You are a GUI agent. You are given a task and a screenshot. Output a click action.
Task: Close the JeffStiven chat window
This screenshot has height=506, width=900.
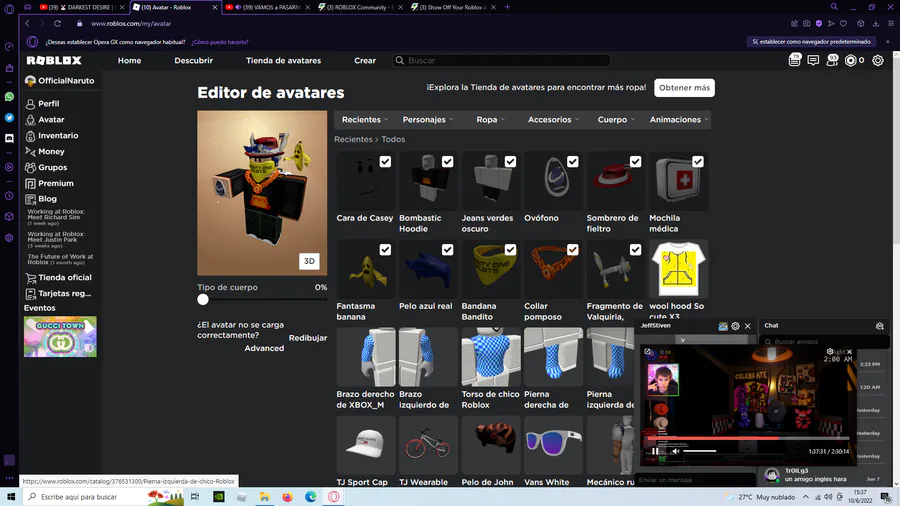(x=747, y=326)
